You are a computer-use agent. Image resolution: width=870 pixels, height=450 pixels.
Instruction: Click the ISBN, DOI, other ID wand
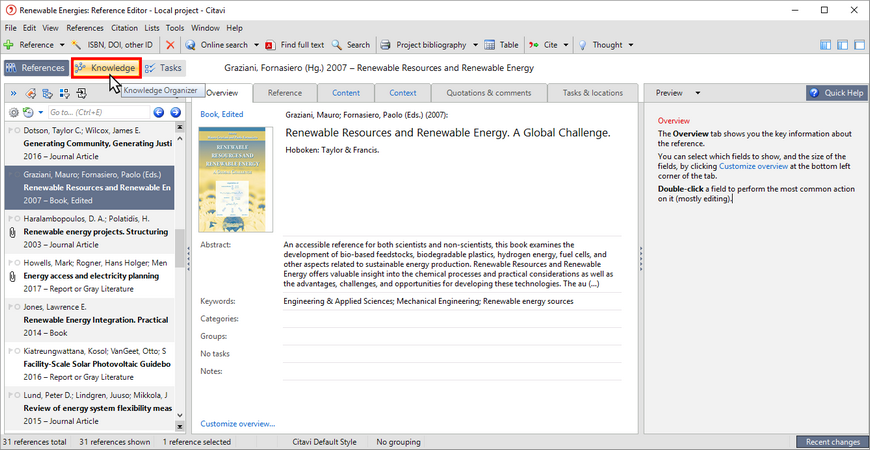[x=77, y=45]
